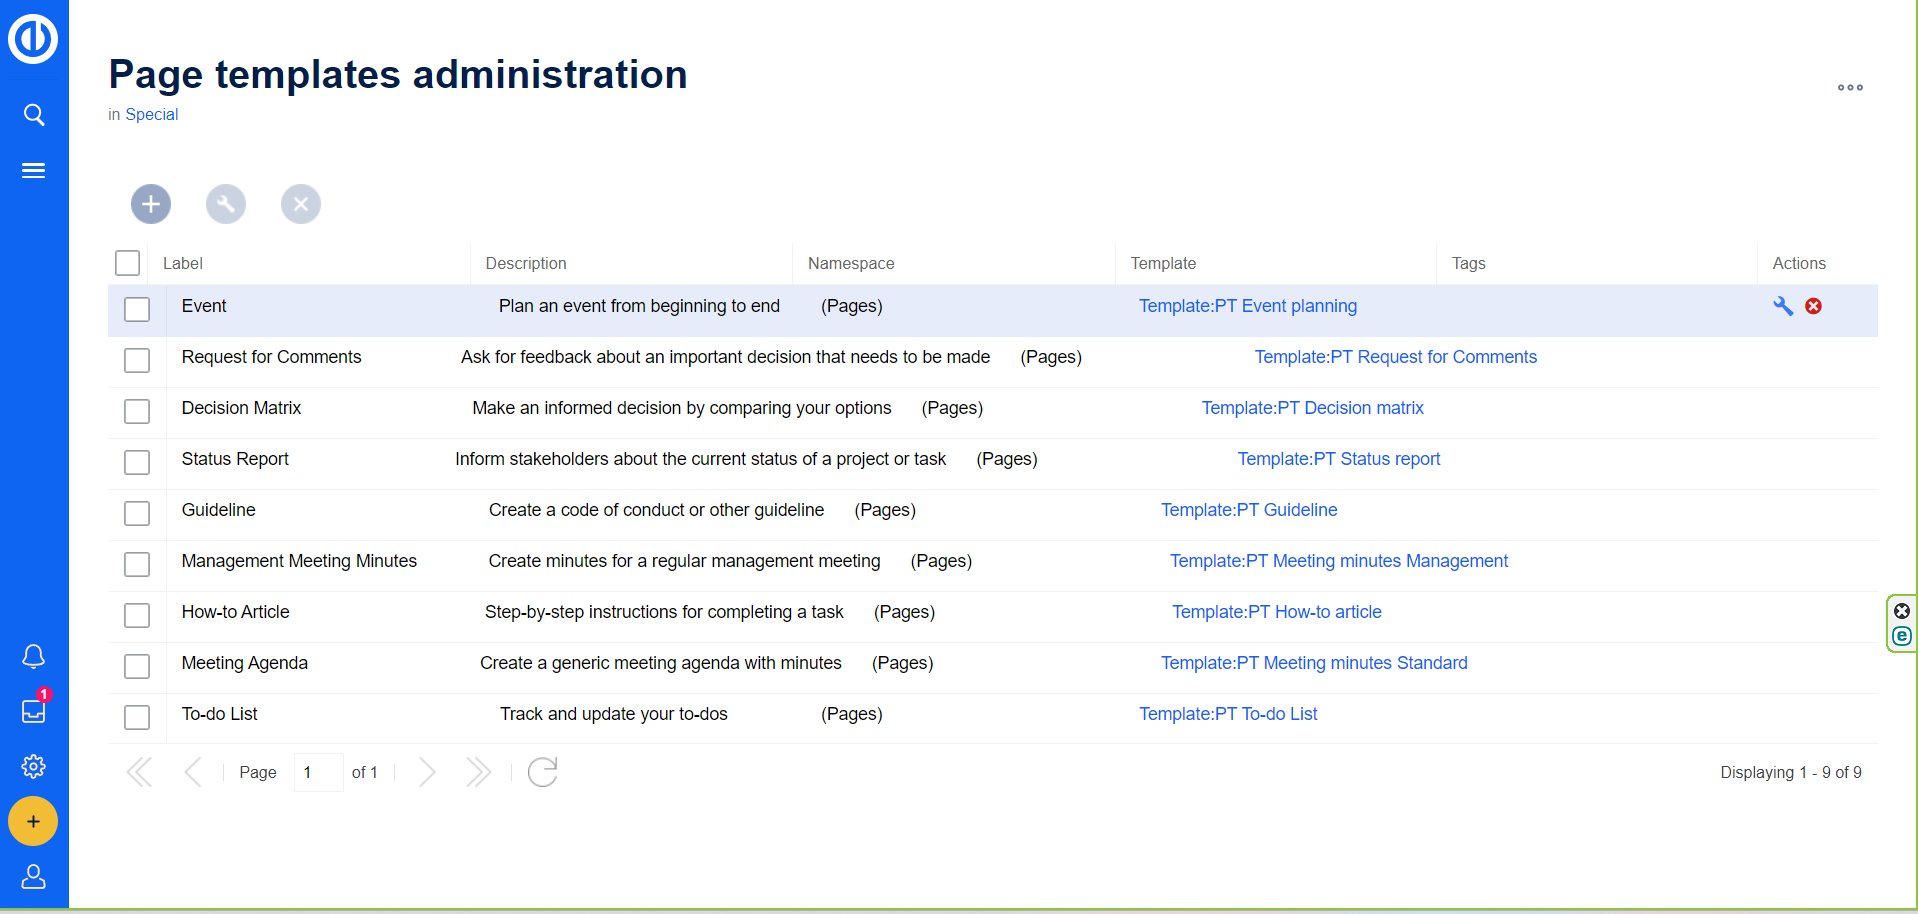Delete Event template using the red X icon
The height and width of the screenshot is (914, 1918).
click(x=1813, y=306)
